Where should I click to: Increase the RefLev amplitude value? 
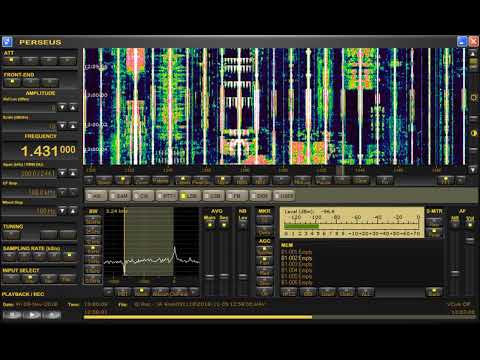click(73, 107)
